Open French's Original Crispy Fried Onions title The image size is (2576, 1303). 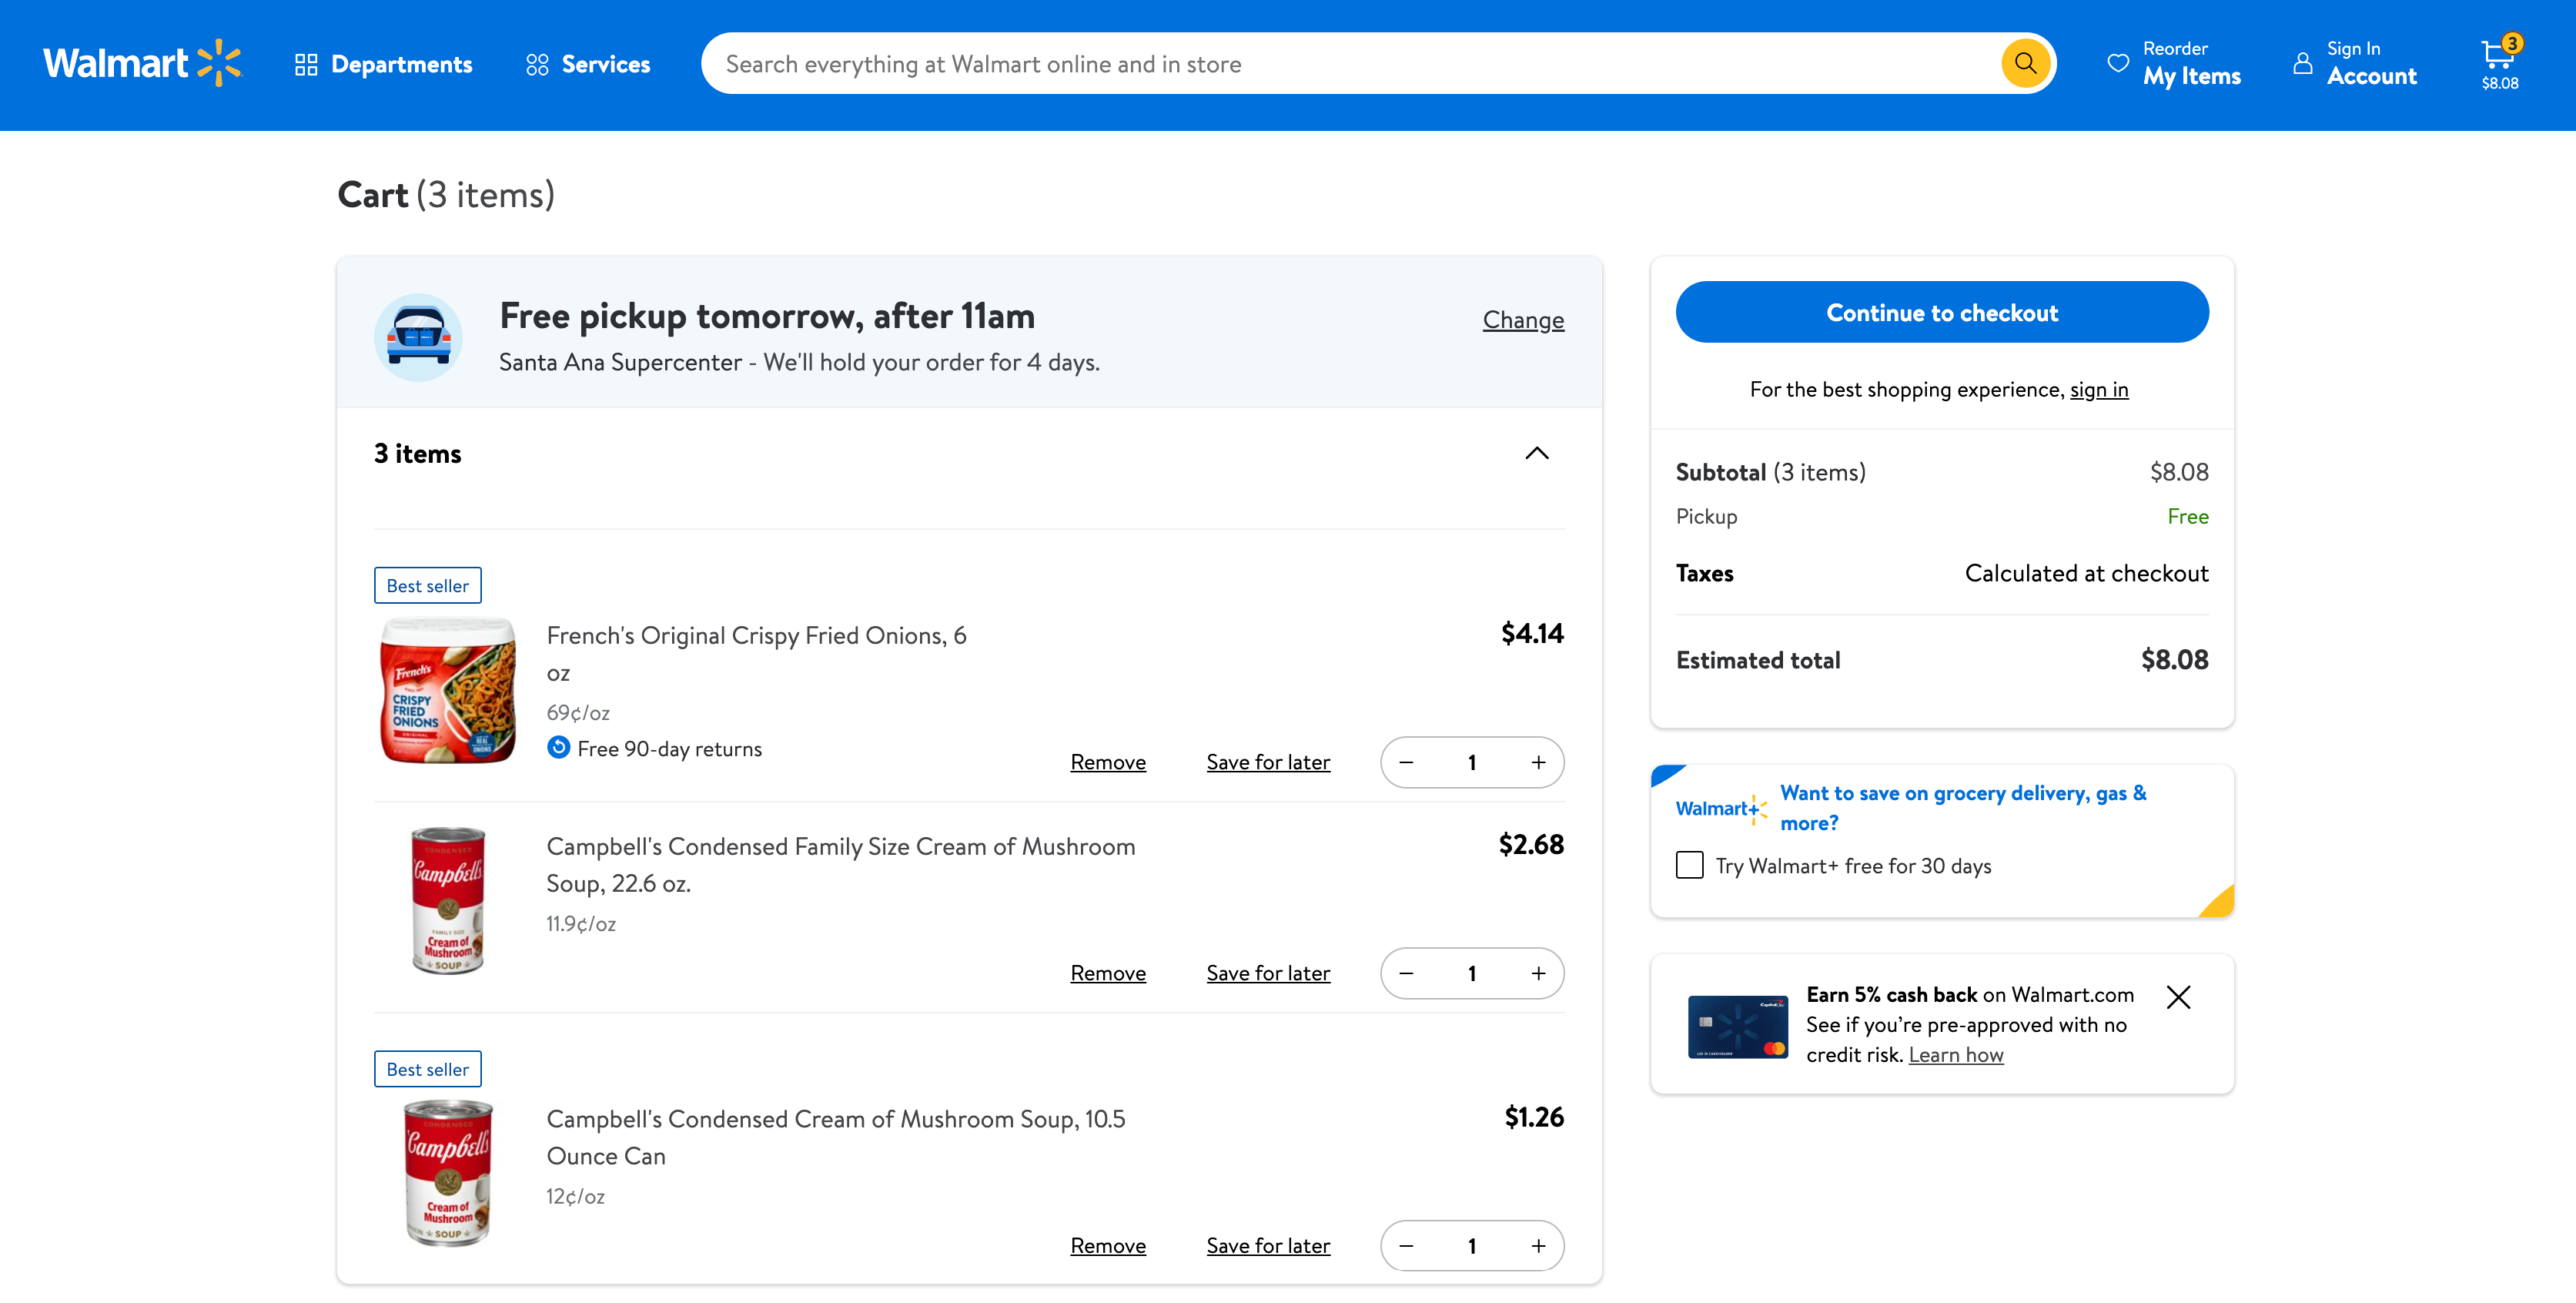pyautogui.click(x=756, y=654)
